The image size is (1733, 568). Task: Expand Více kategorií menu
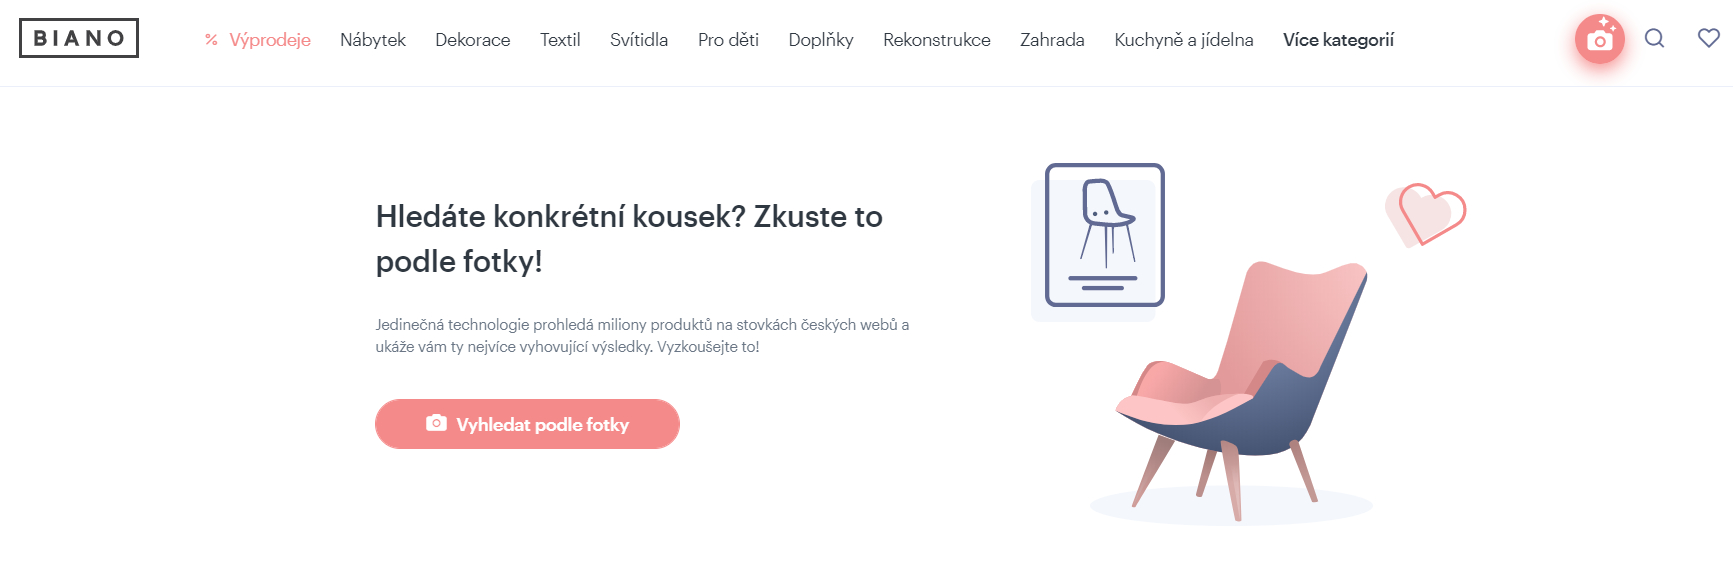click(1338, 40)
